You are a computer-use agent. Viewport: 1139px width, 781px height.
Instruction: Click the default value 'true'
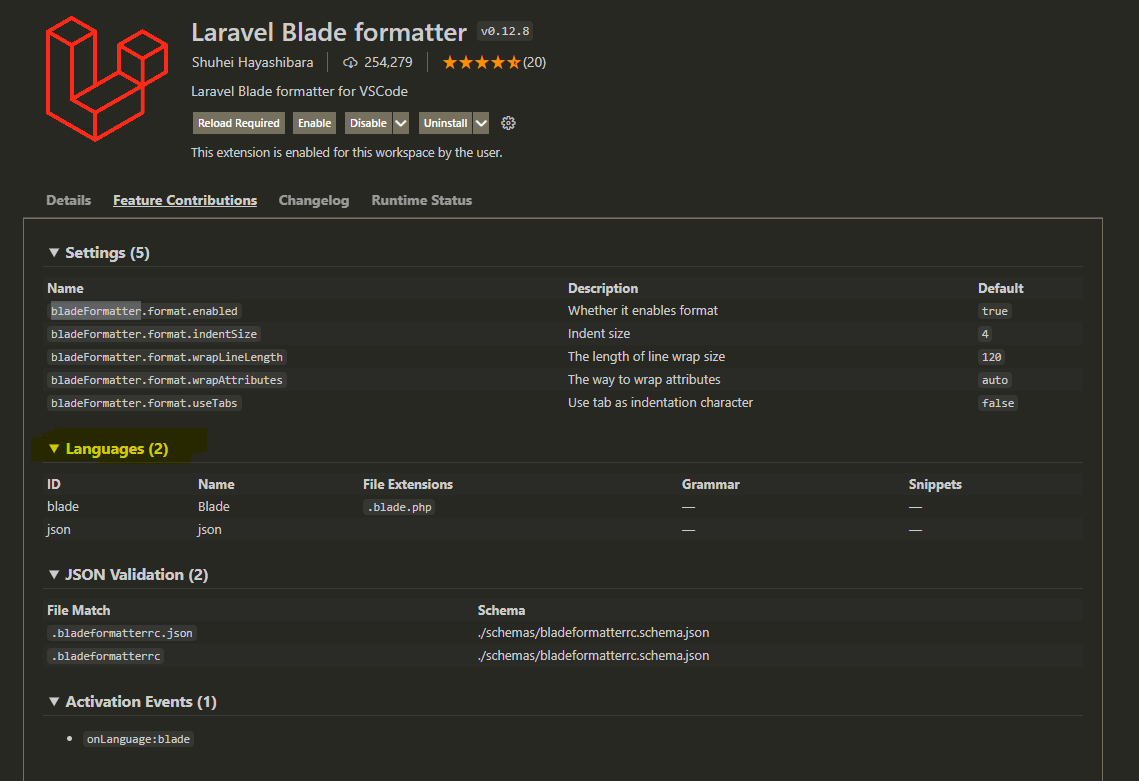tap(995, 311)
